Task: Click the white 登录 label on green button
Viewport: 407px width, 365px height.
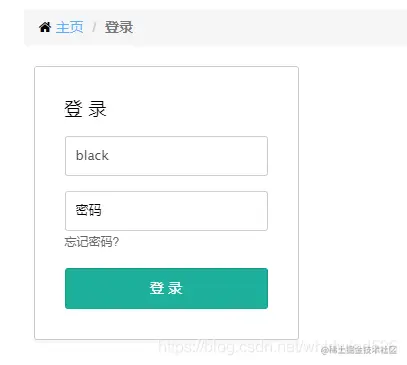Action: click(x=166, y=288)
